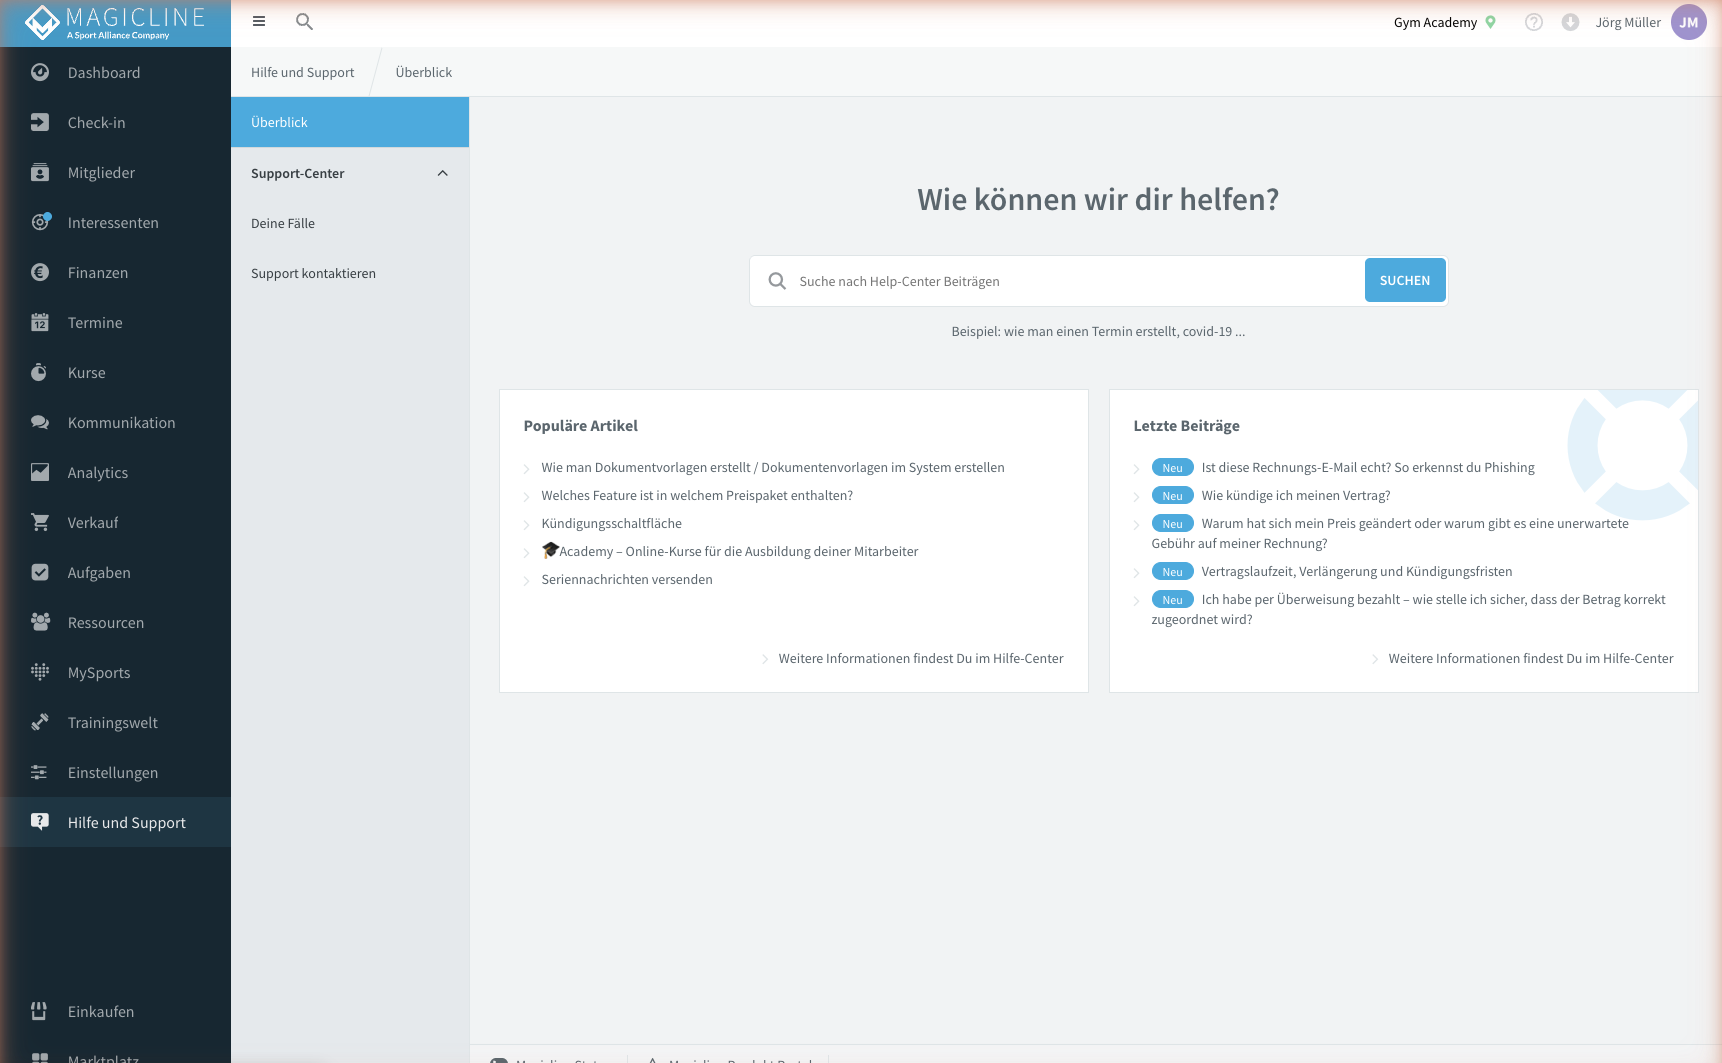Click the Check-in icon
This screenshot has height=1063, width=1722.
point(40,122)
